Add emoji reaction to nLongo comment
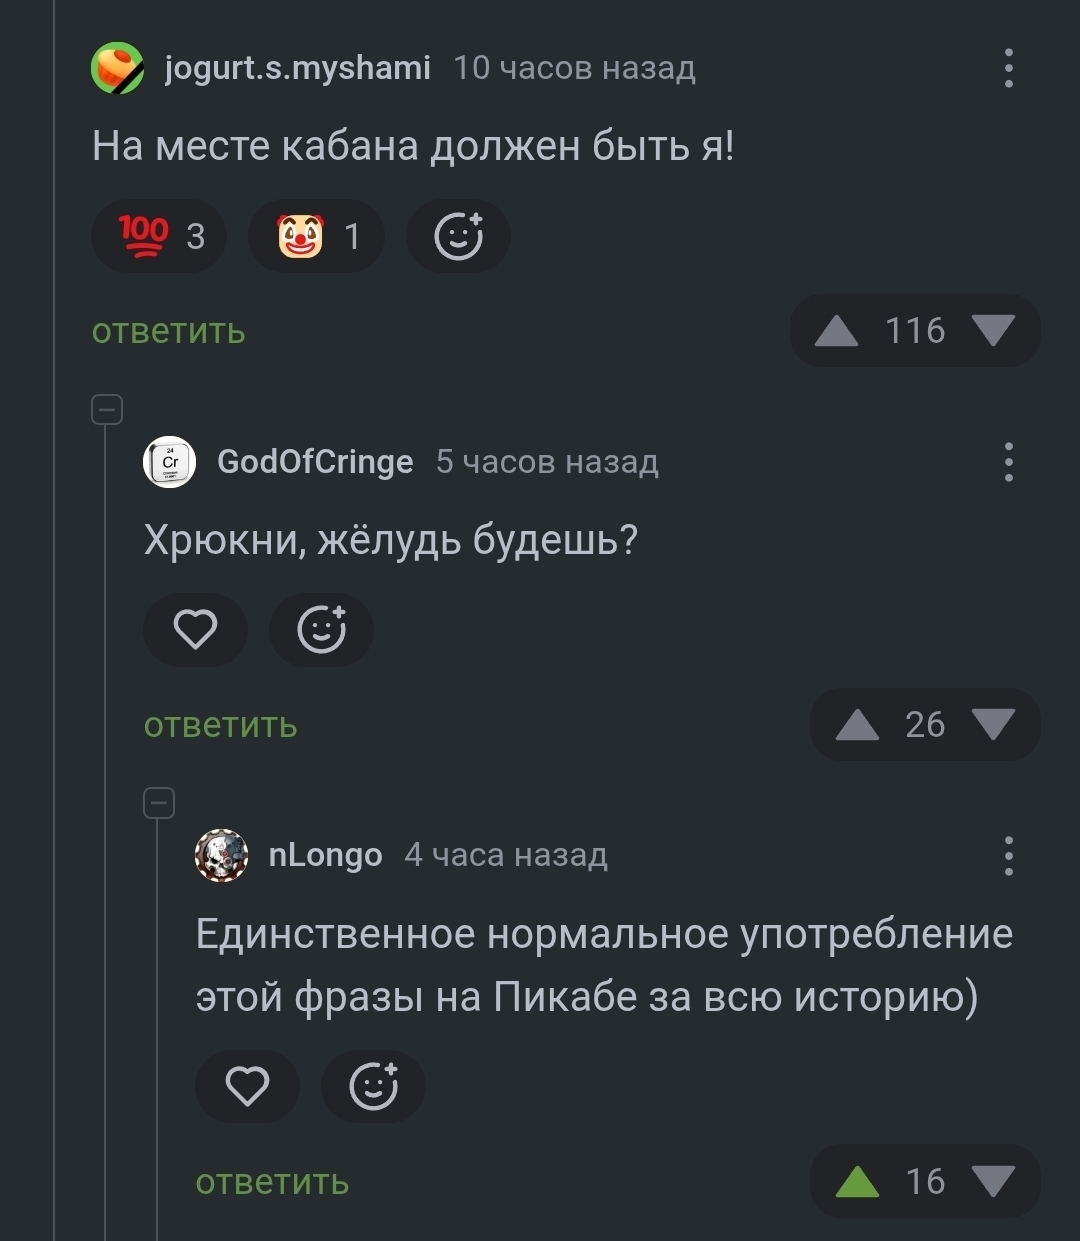This screenshot has height=1241, width=1080. (373, 1087)
